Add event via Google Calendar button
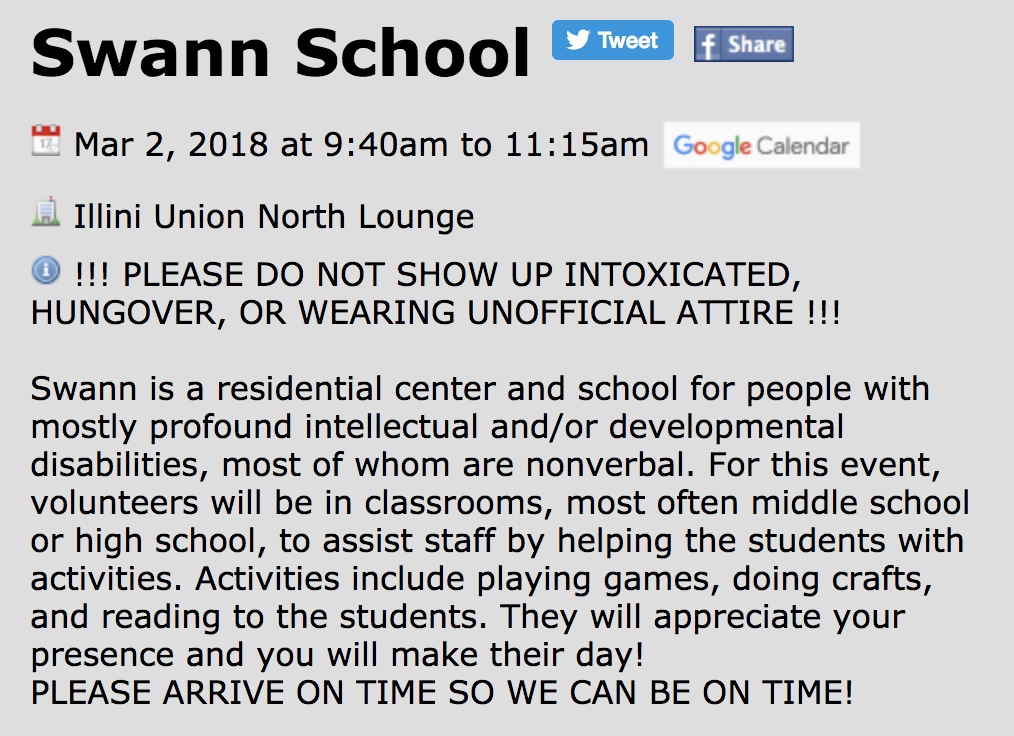This screenshot has width=1014, height=736. 761,146
